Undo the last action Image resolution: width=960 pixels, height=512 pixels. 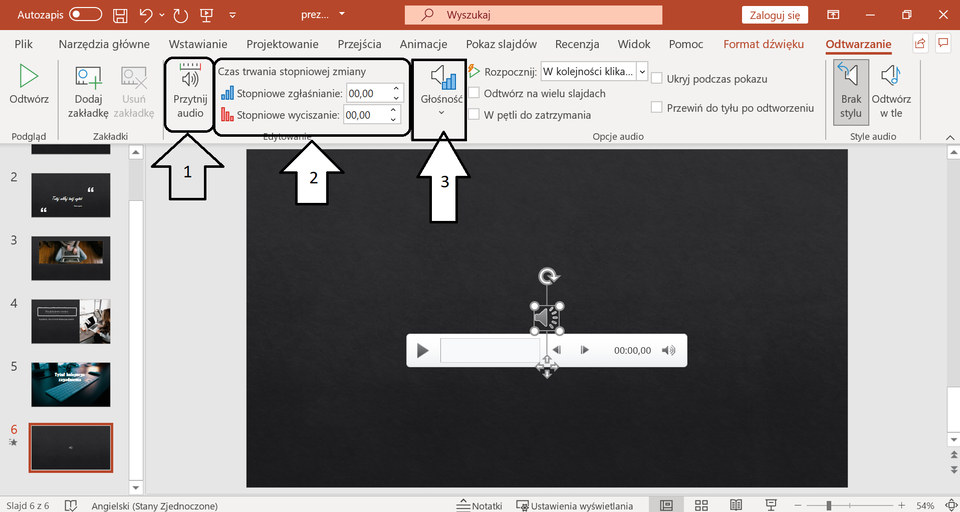146,15
